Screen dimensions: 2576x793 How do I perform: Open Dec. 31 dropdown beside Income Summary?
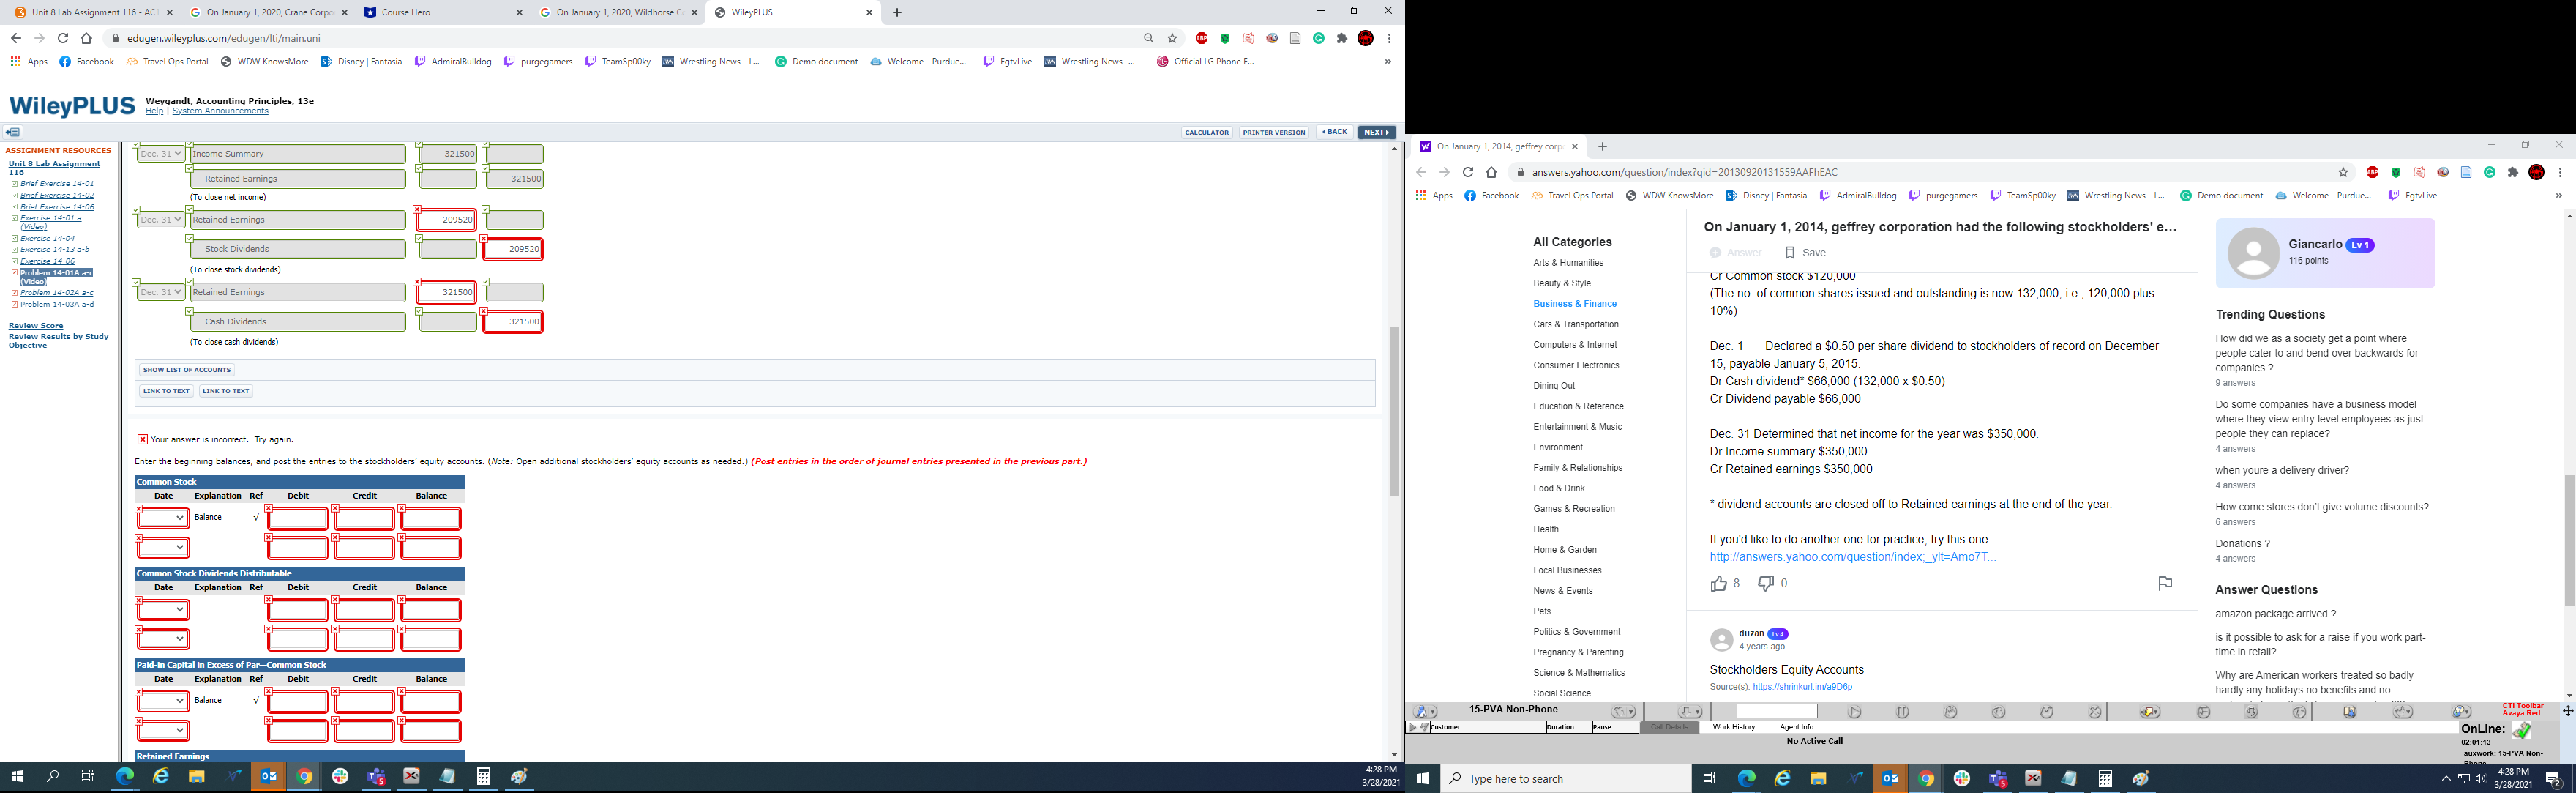161,154
